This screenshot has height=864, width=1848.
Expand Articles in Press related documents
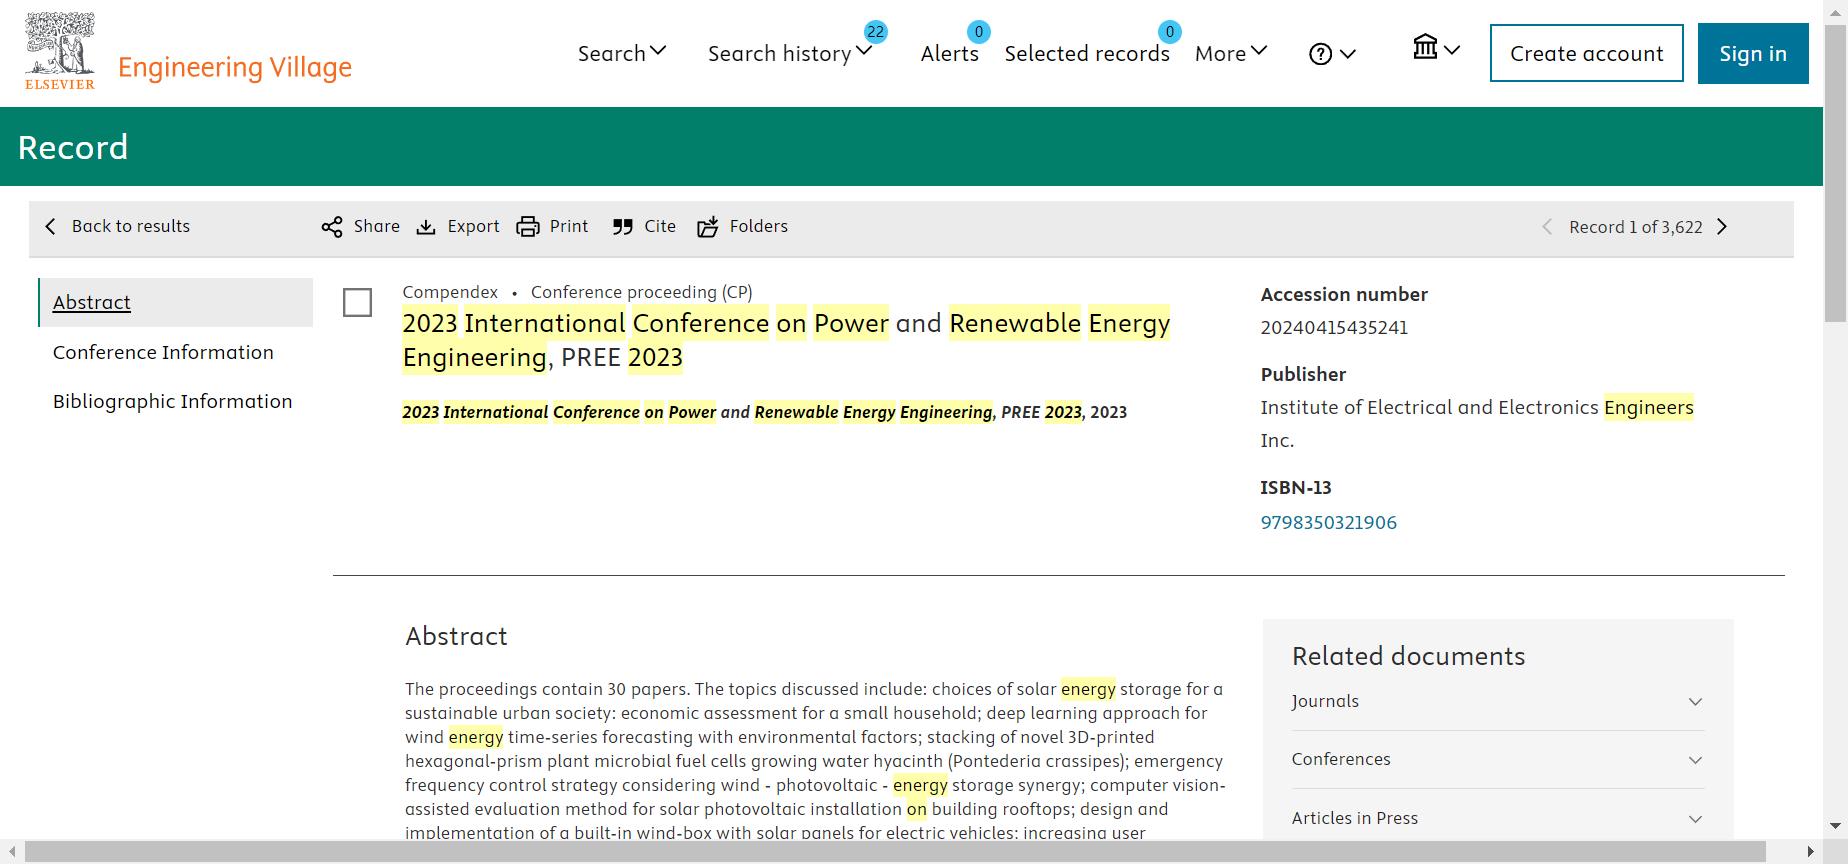coord(1497,818)
